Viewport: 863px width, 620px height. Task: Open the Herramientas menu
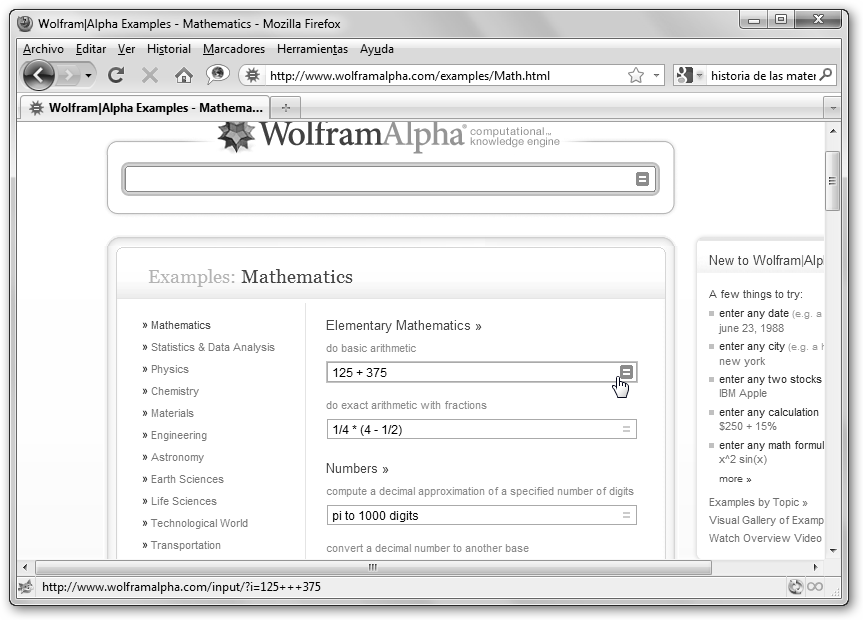(x=312, y=49)
